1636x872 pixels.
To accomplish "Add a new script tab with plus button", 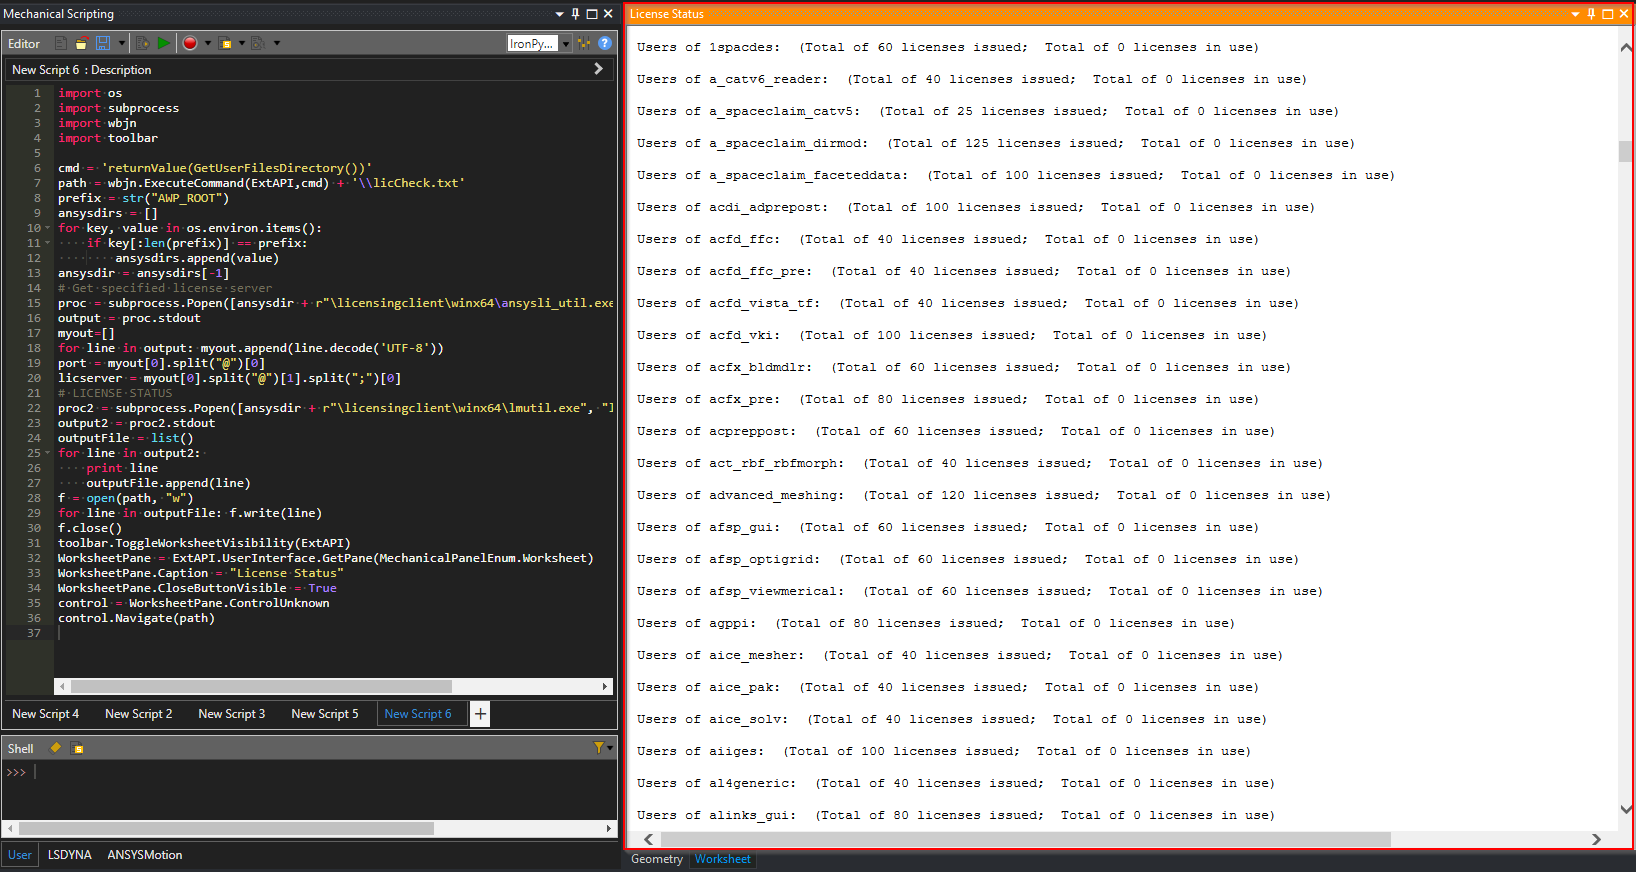I will pyautogui.click(x=480, y=714).
